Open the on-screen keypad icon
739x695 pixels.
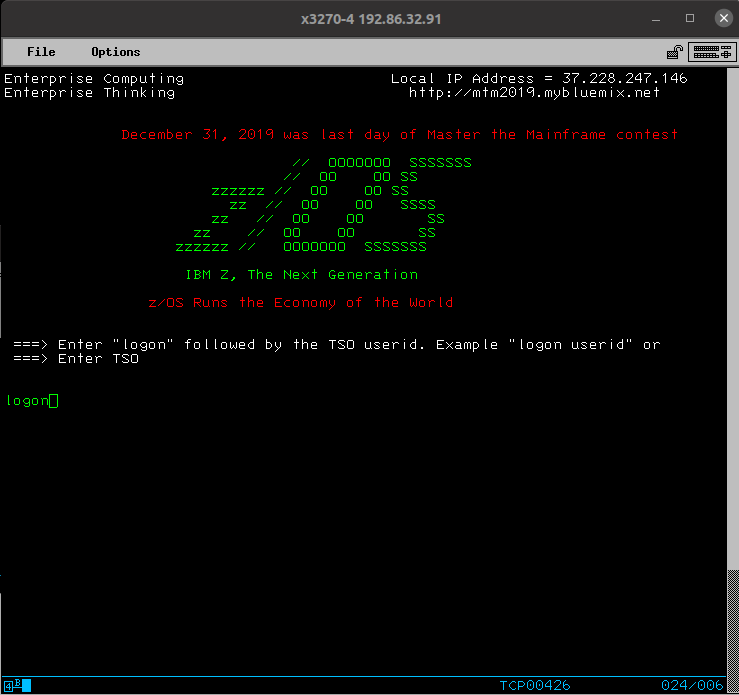711,52
